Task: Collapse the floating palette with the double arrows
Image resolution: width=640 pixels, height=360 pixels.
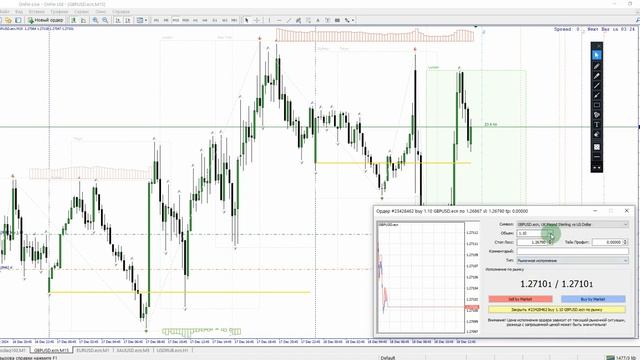Action: point(597,167)
